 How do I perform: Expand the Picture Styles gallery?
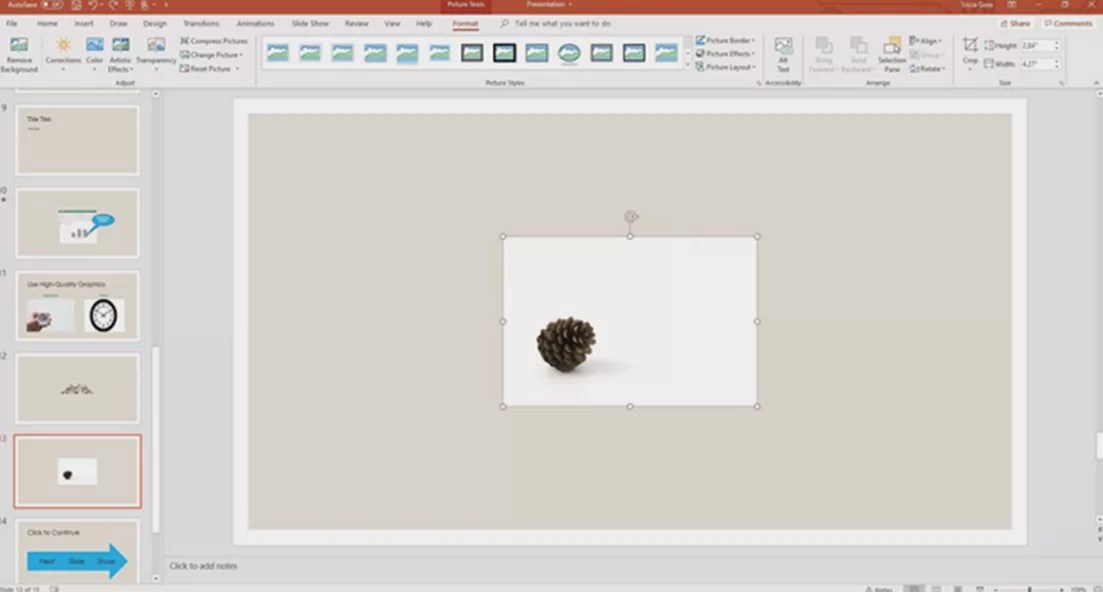(x=689, y=66)
